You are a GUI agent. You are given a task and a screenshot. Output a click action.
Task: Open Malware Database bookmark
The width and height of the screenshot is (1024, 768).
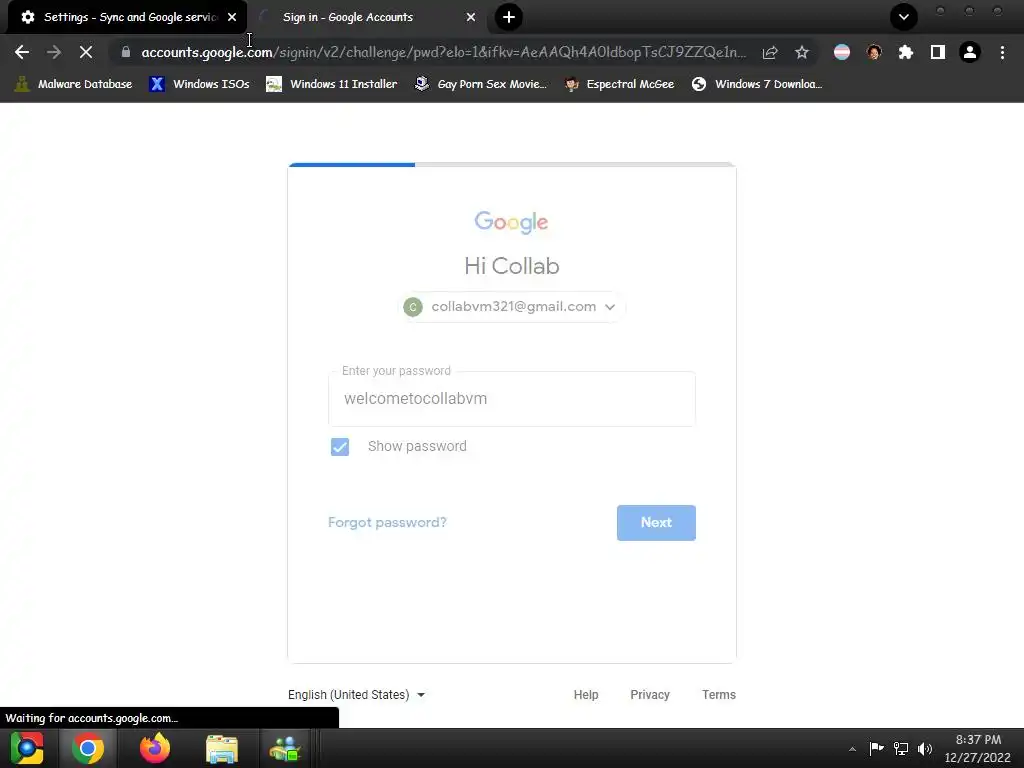(73, 84)
